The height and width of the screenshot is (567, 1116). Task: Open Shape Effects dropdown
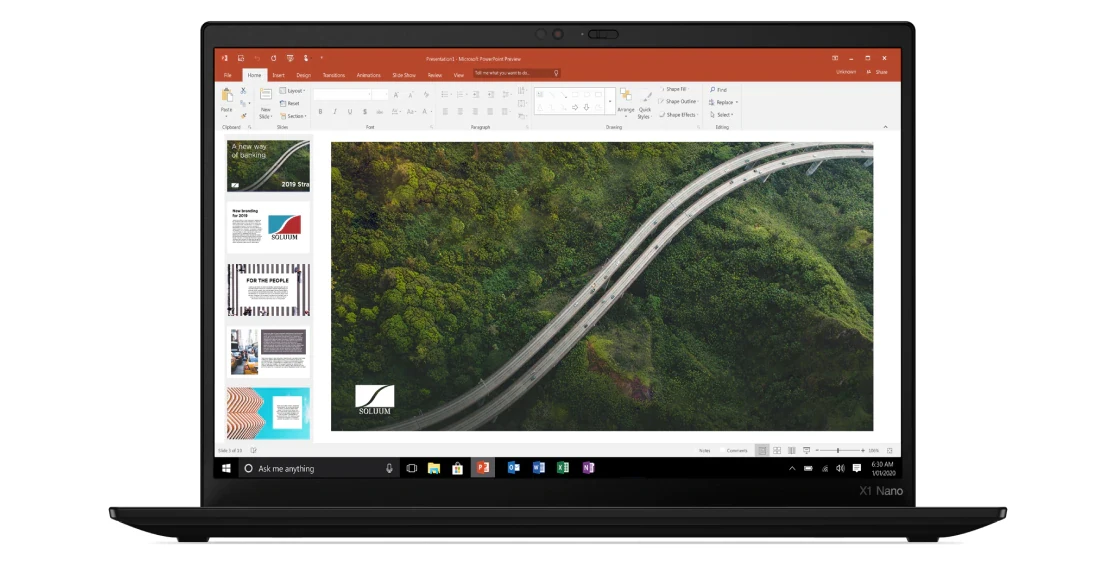[x=678, y=115]
